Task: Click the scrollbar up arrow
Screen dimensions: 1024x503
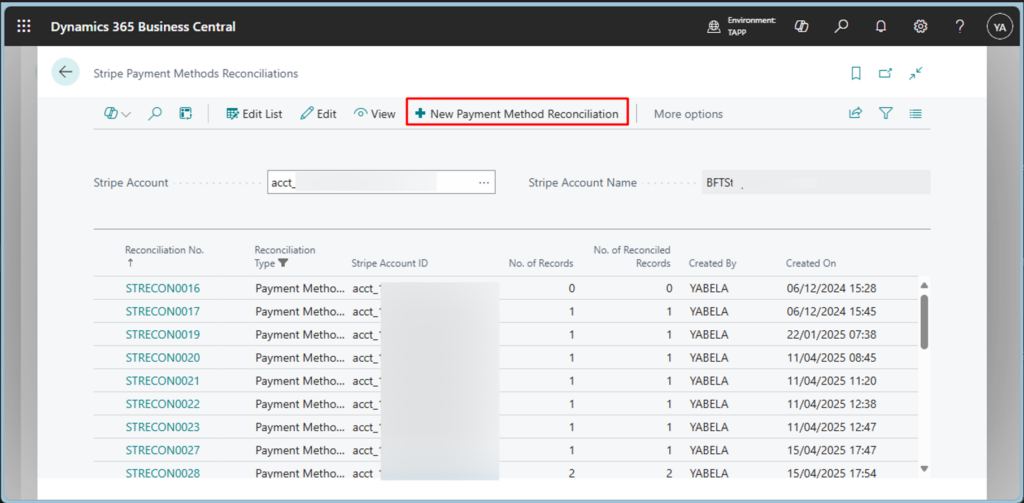Action: point(923,285)
